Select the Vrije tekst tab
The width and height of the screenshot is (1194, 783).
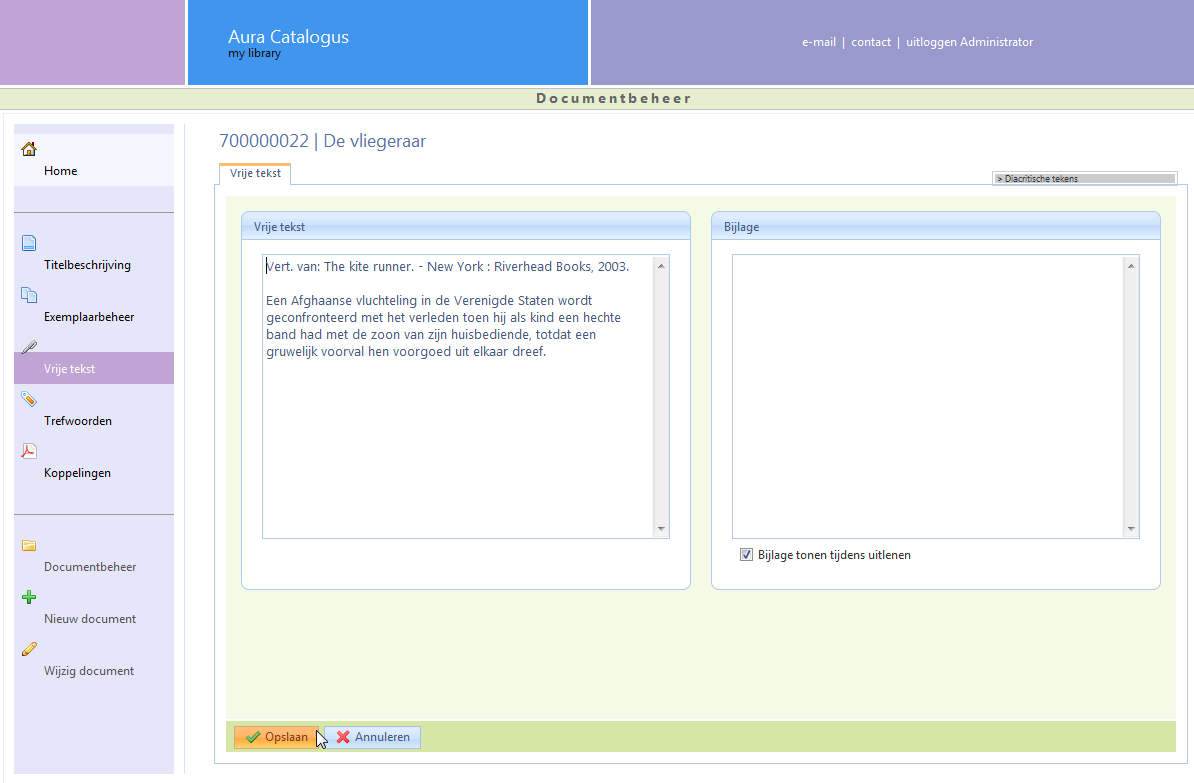pos(255,174)
